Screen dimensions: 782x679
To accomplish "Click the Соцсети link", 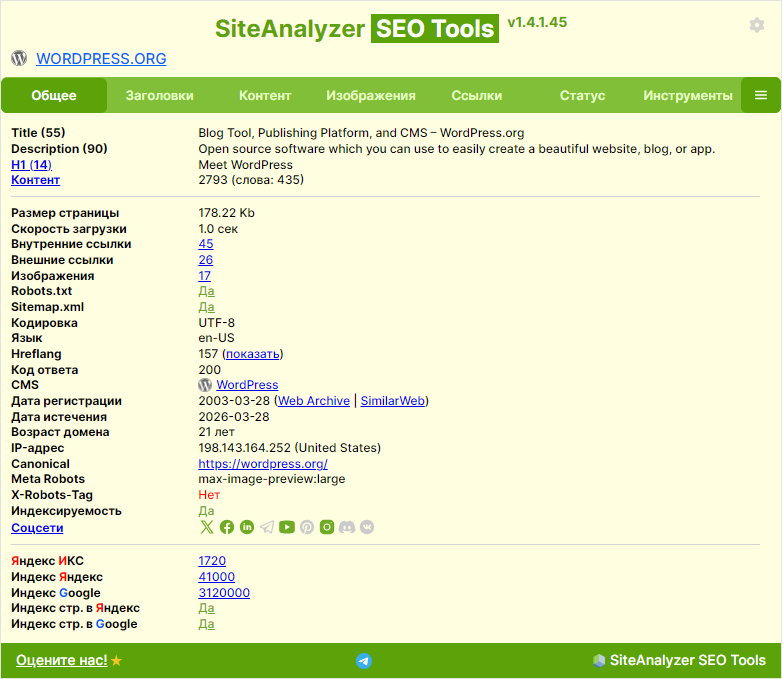I will tap(37, 528).
